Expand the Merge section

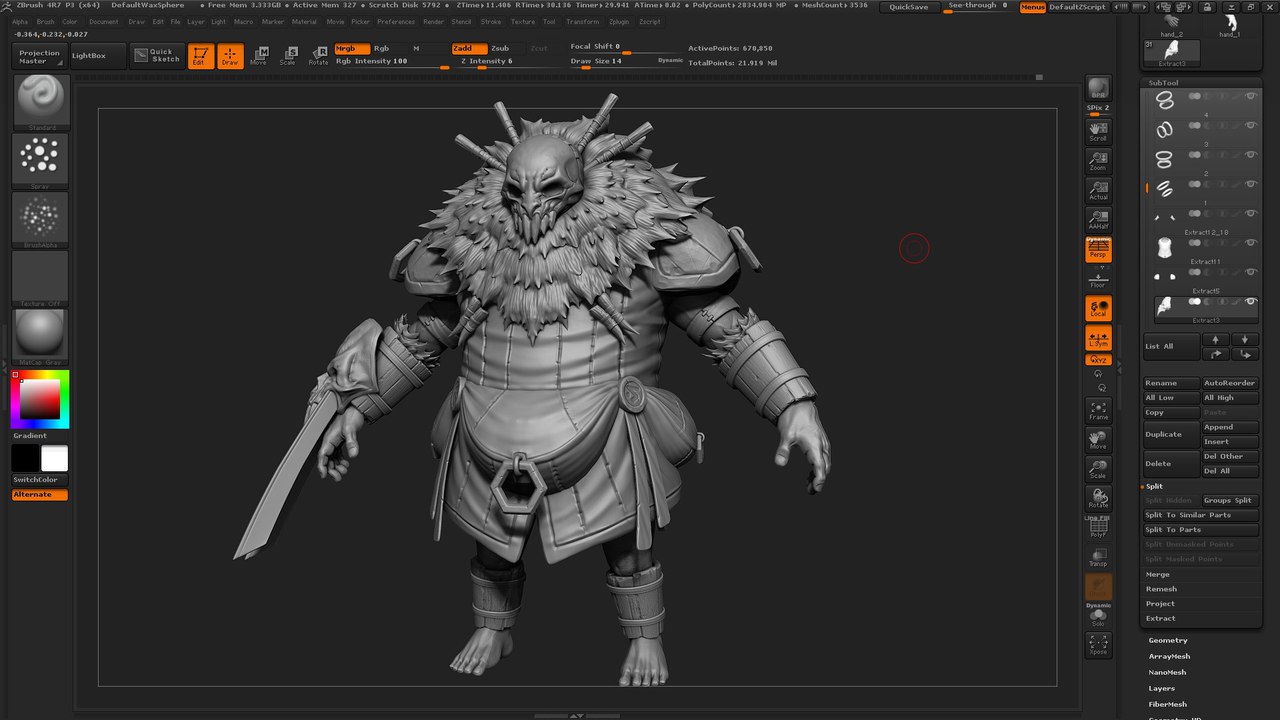click(x=1158, y=574)
